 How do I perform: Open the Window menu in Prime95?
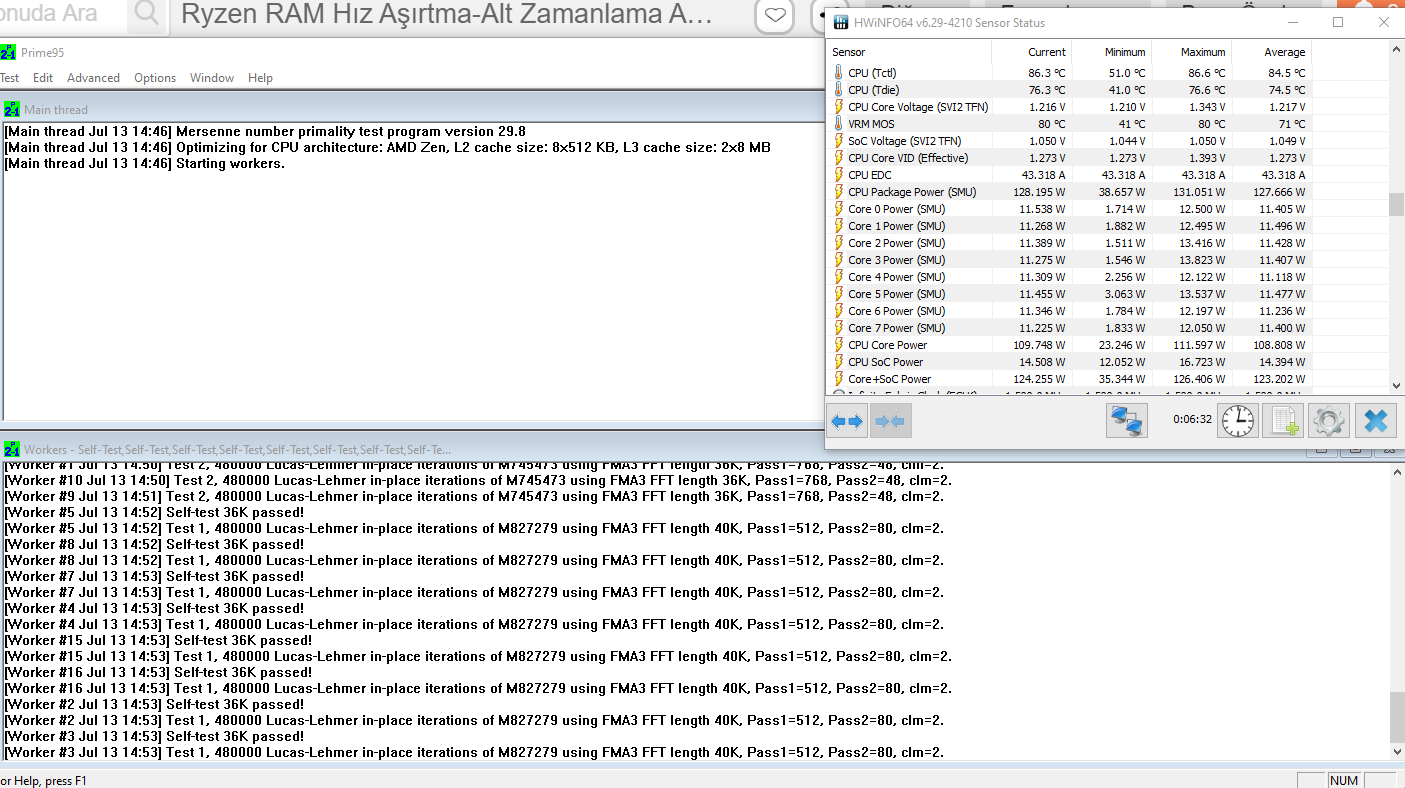click(x=212, y=78)
